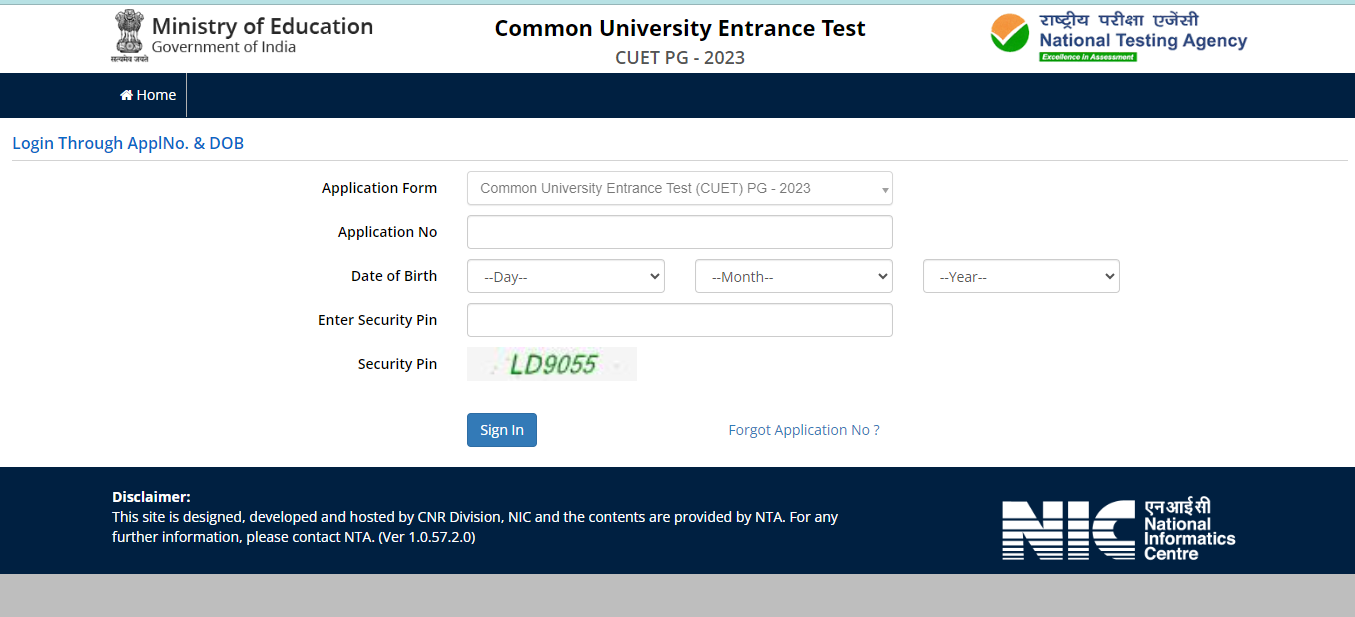The width and height of the screenshot is (1355, 617).
Task: Expand the Month dropdown for date of birth
Action: click(x=794, y=276)
